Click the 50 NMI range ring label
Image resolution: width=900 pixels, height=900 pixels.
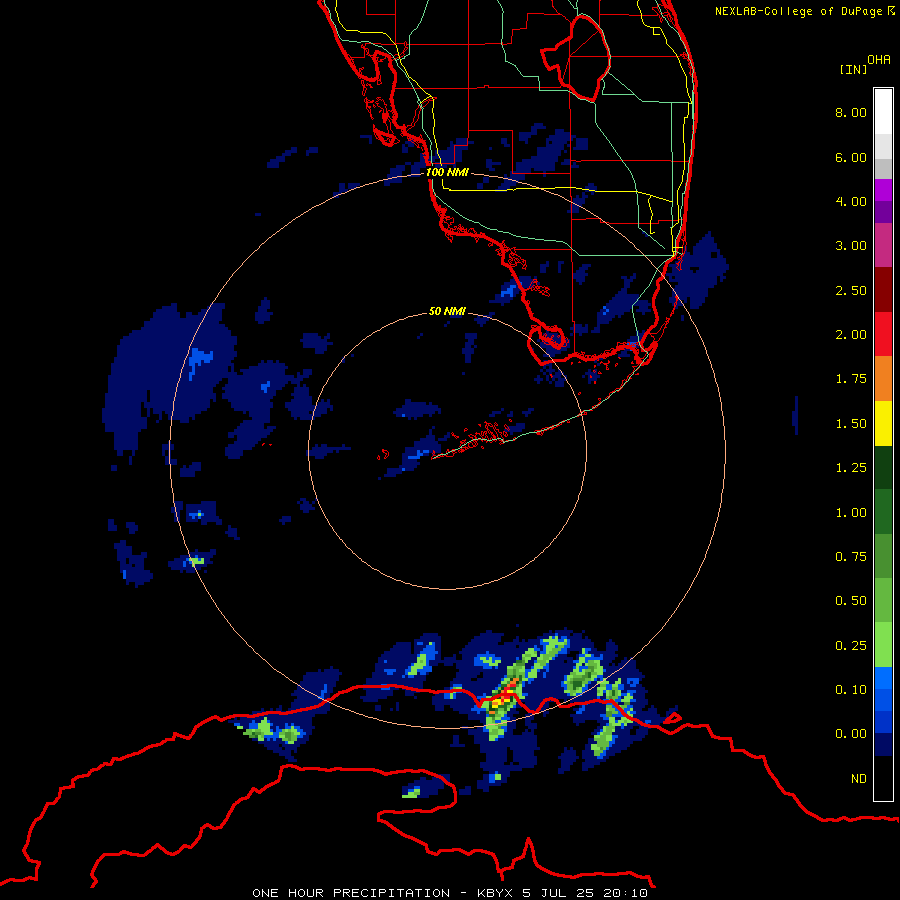point(447,311)
